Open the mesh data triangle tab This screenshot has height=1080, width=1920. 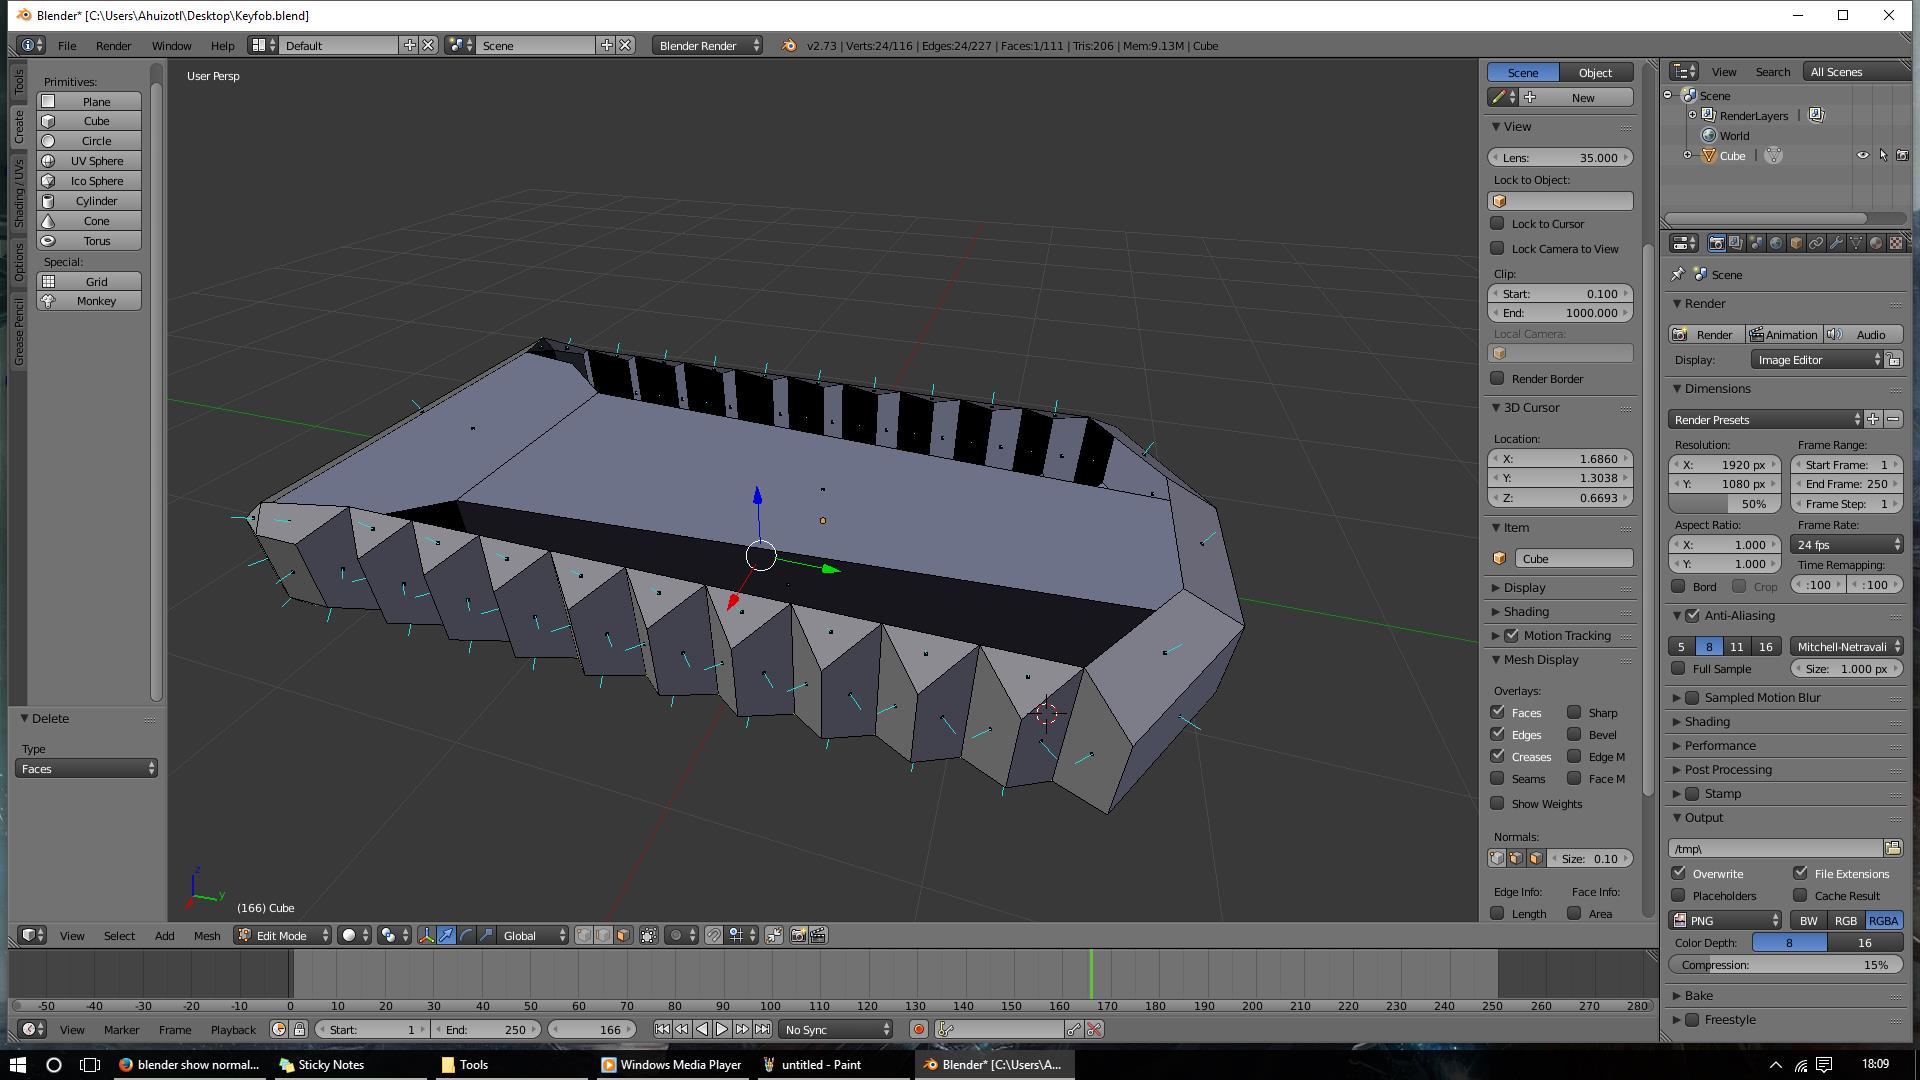click(x=1856, y=243)
